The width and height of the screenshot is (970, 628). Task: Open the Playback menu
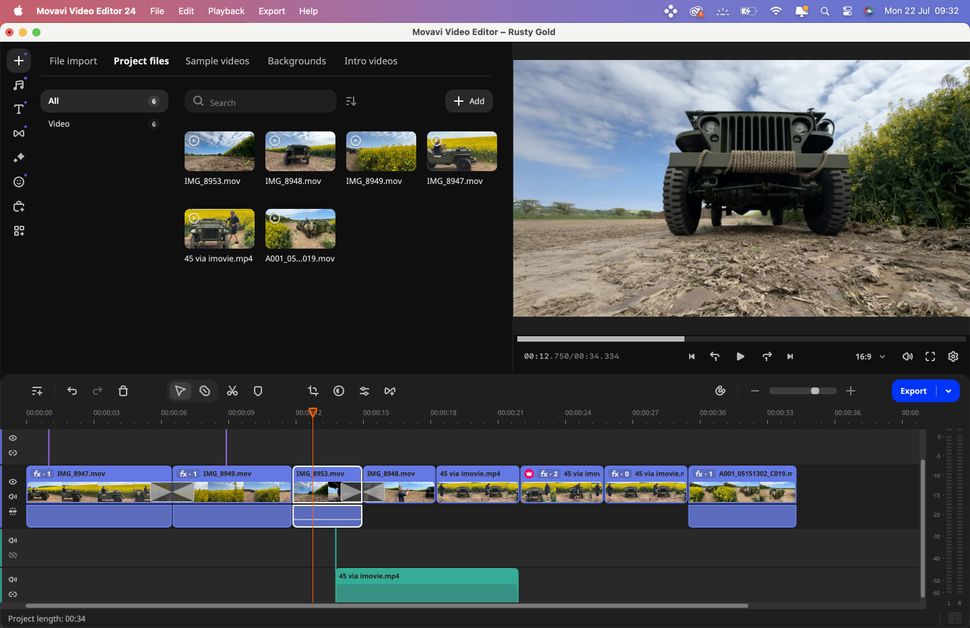point(225,11)
